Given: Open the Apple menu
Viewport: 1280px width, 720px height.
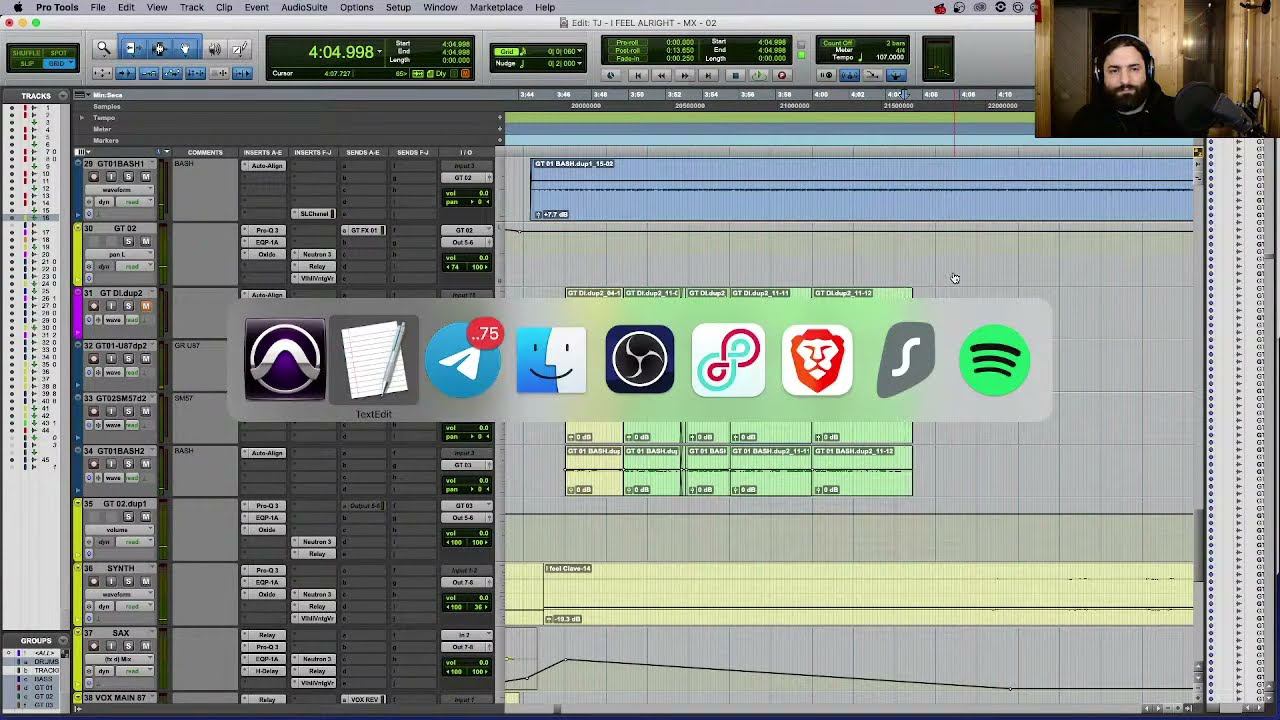Looking at the screenshot, I should tap(17, 8).
